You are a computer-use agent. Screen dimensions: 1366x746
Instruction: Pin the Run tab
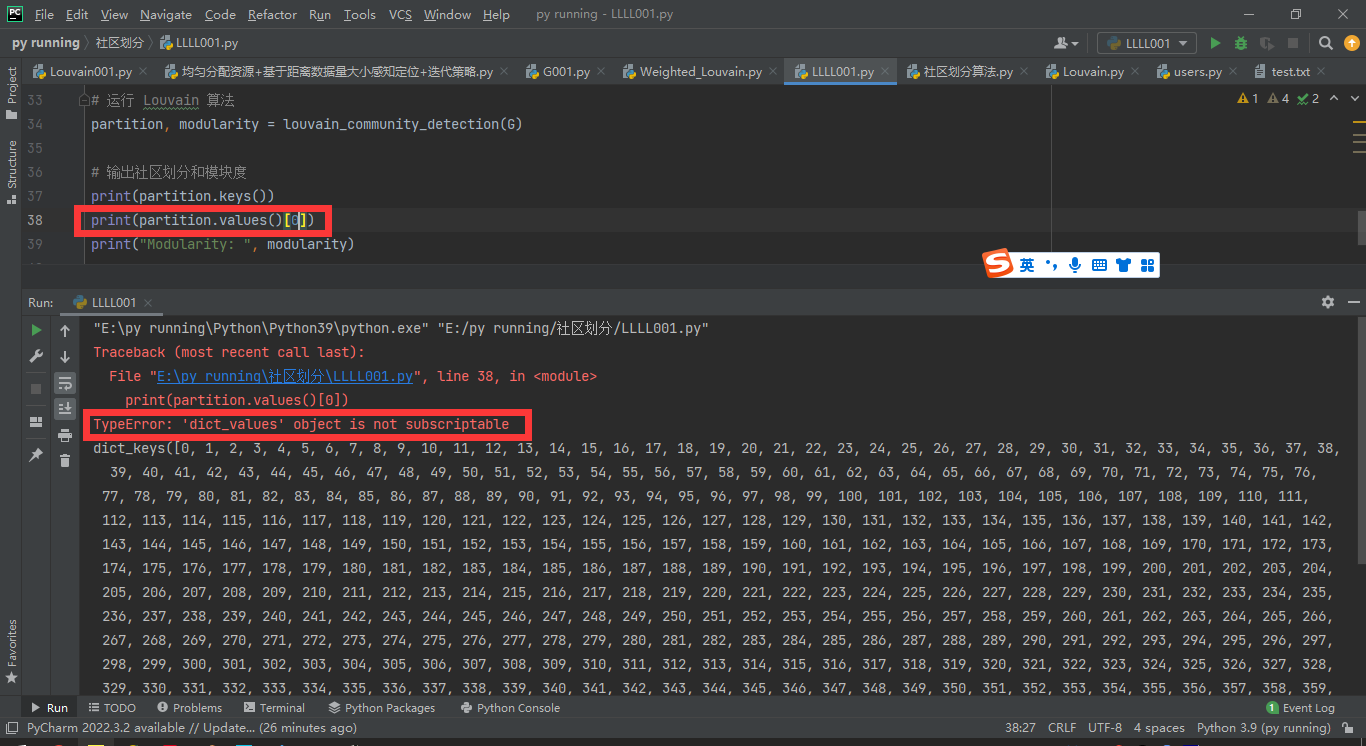(x=36, y=453)
